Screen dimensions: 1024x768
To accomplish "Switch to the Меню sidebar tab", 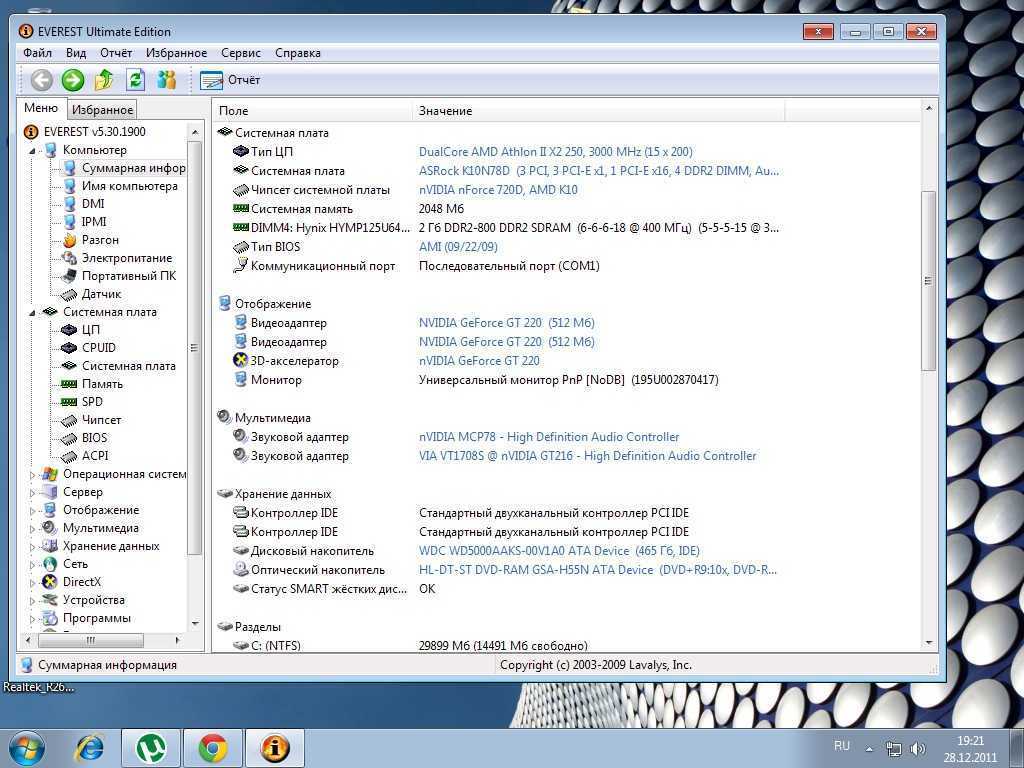I will pyautogui.click(x=41, y=108).
